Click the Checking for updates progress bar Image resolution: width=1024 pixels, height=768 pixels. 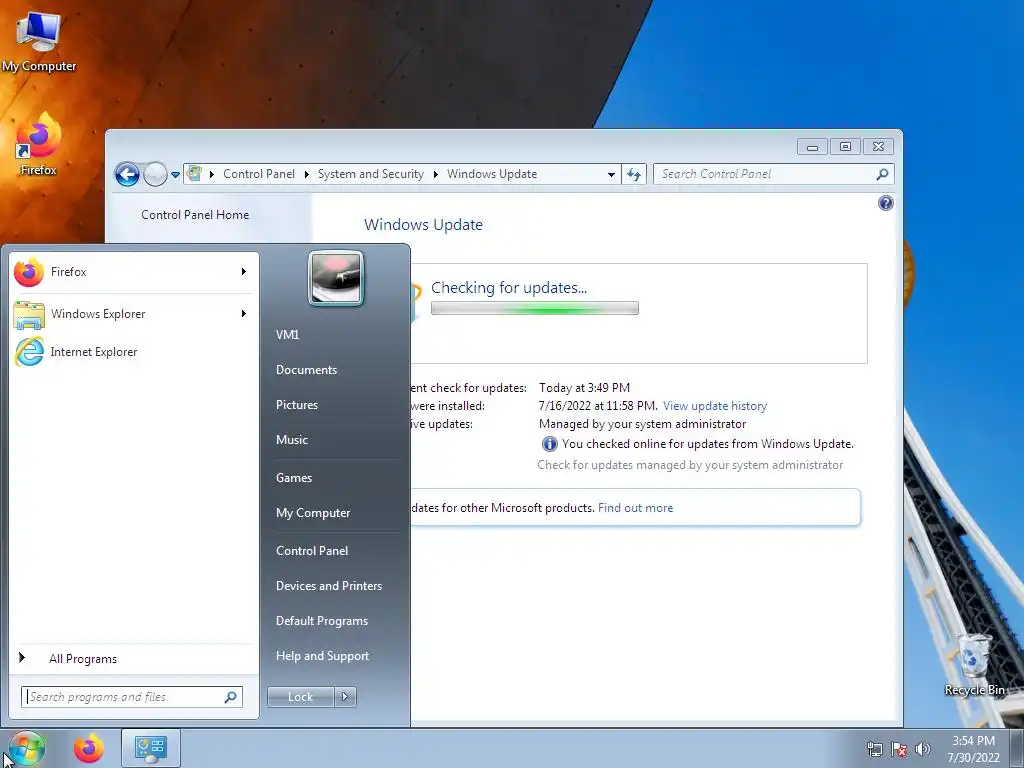(x=535, y=308)
